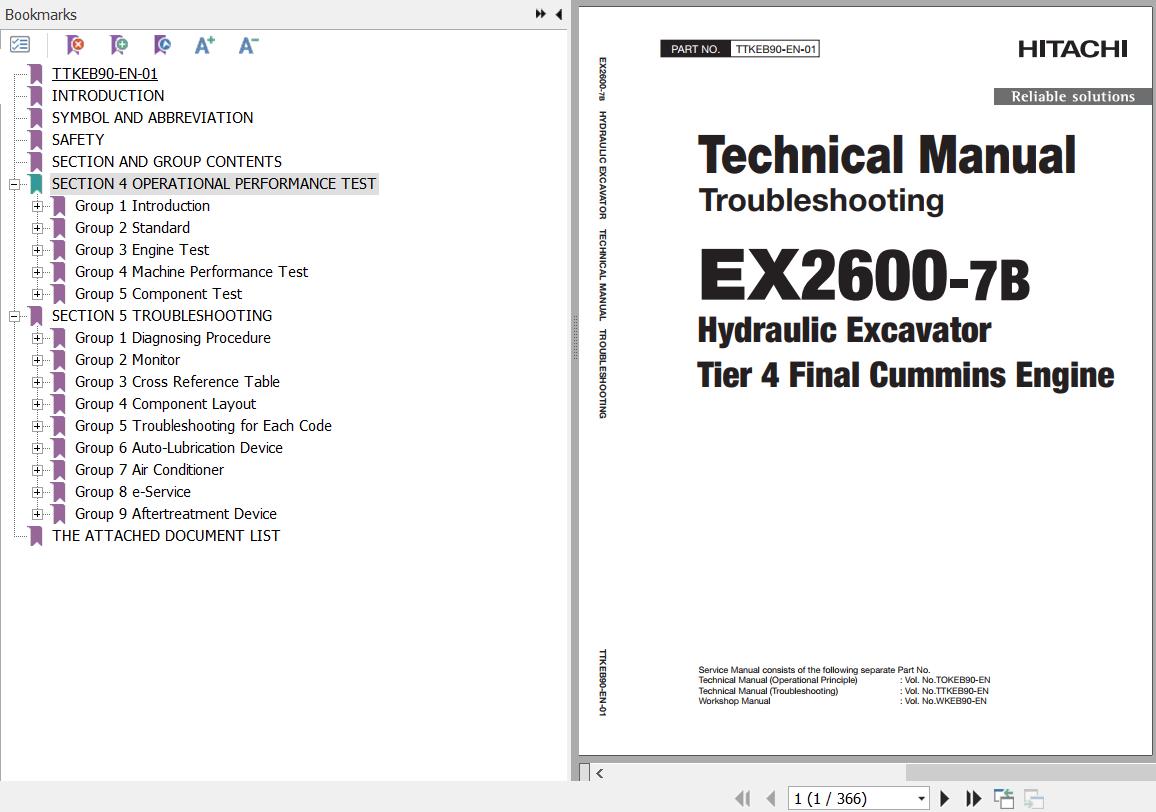Screen dimensions: 1156x812
Task: Expand Group 5 Troubleshooting for Each Code
Action: click(x=38, y=426)
